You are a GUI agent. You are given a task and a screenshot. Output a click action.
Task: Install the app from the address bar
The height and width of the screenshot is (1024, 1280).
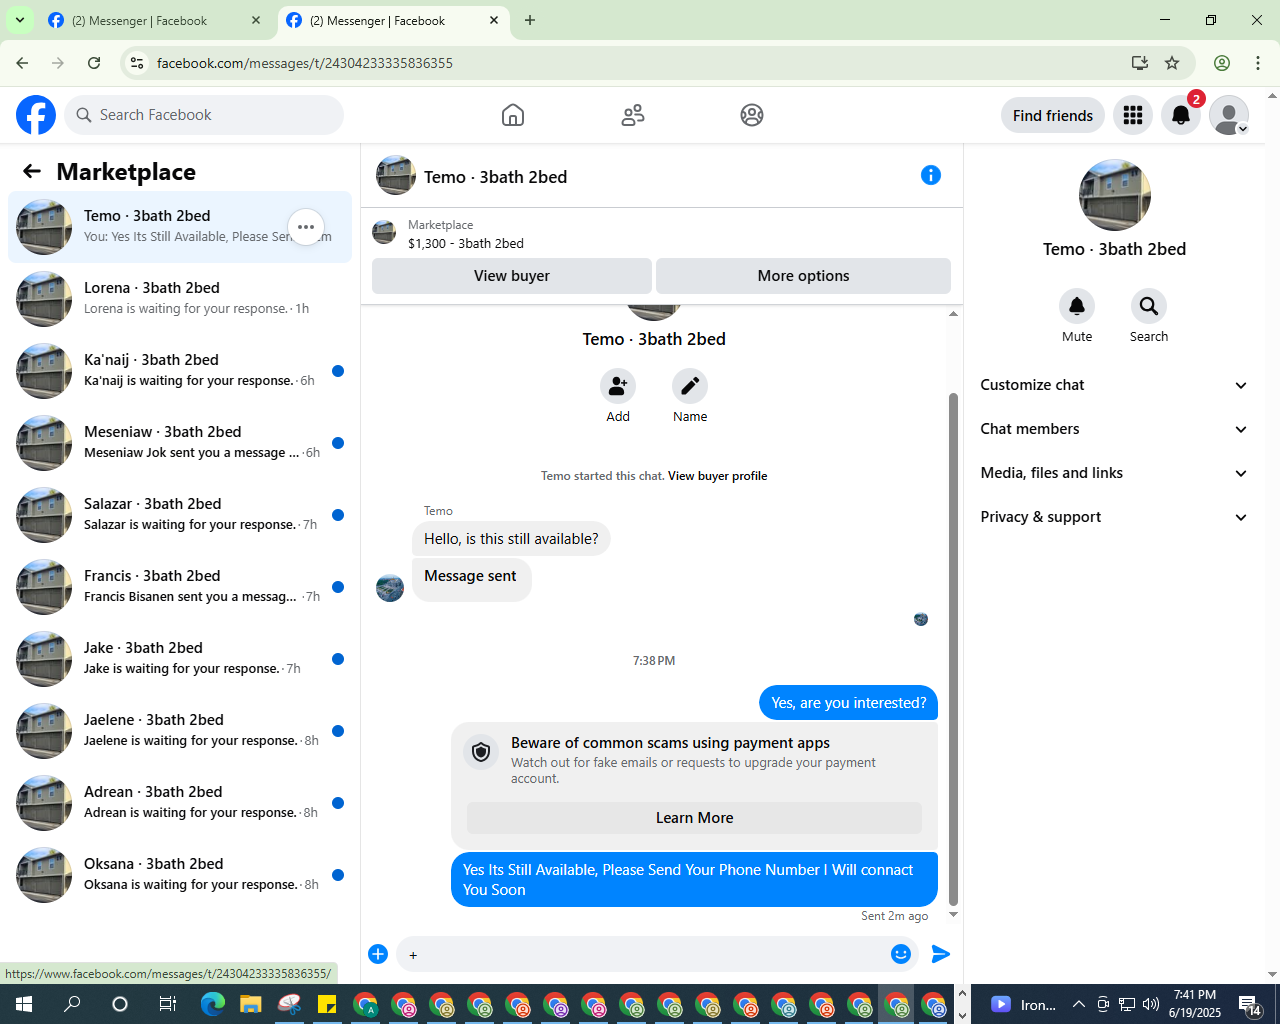1140,63
